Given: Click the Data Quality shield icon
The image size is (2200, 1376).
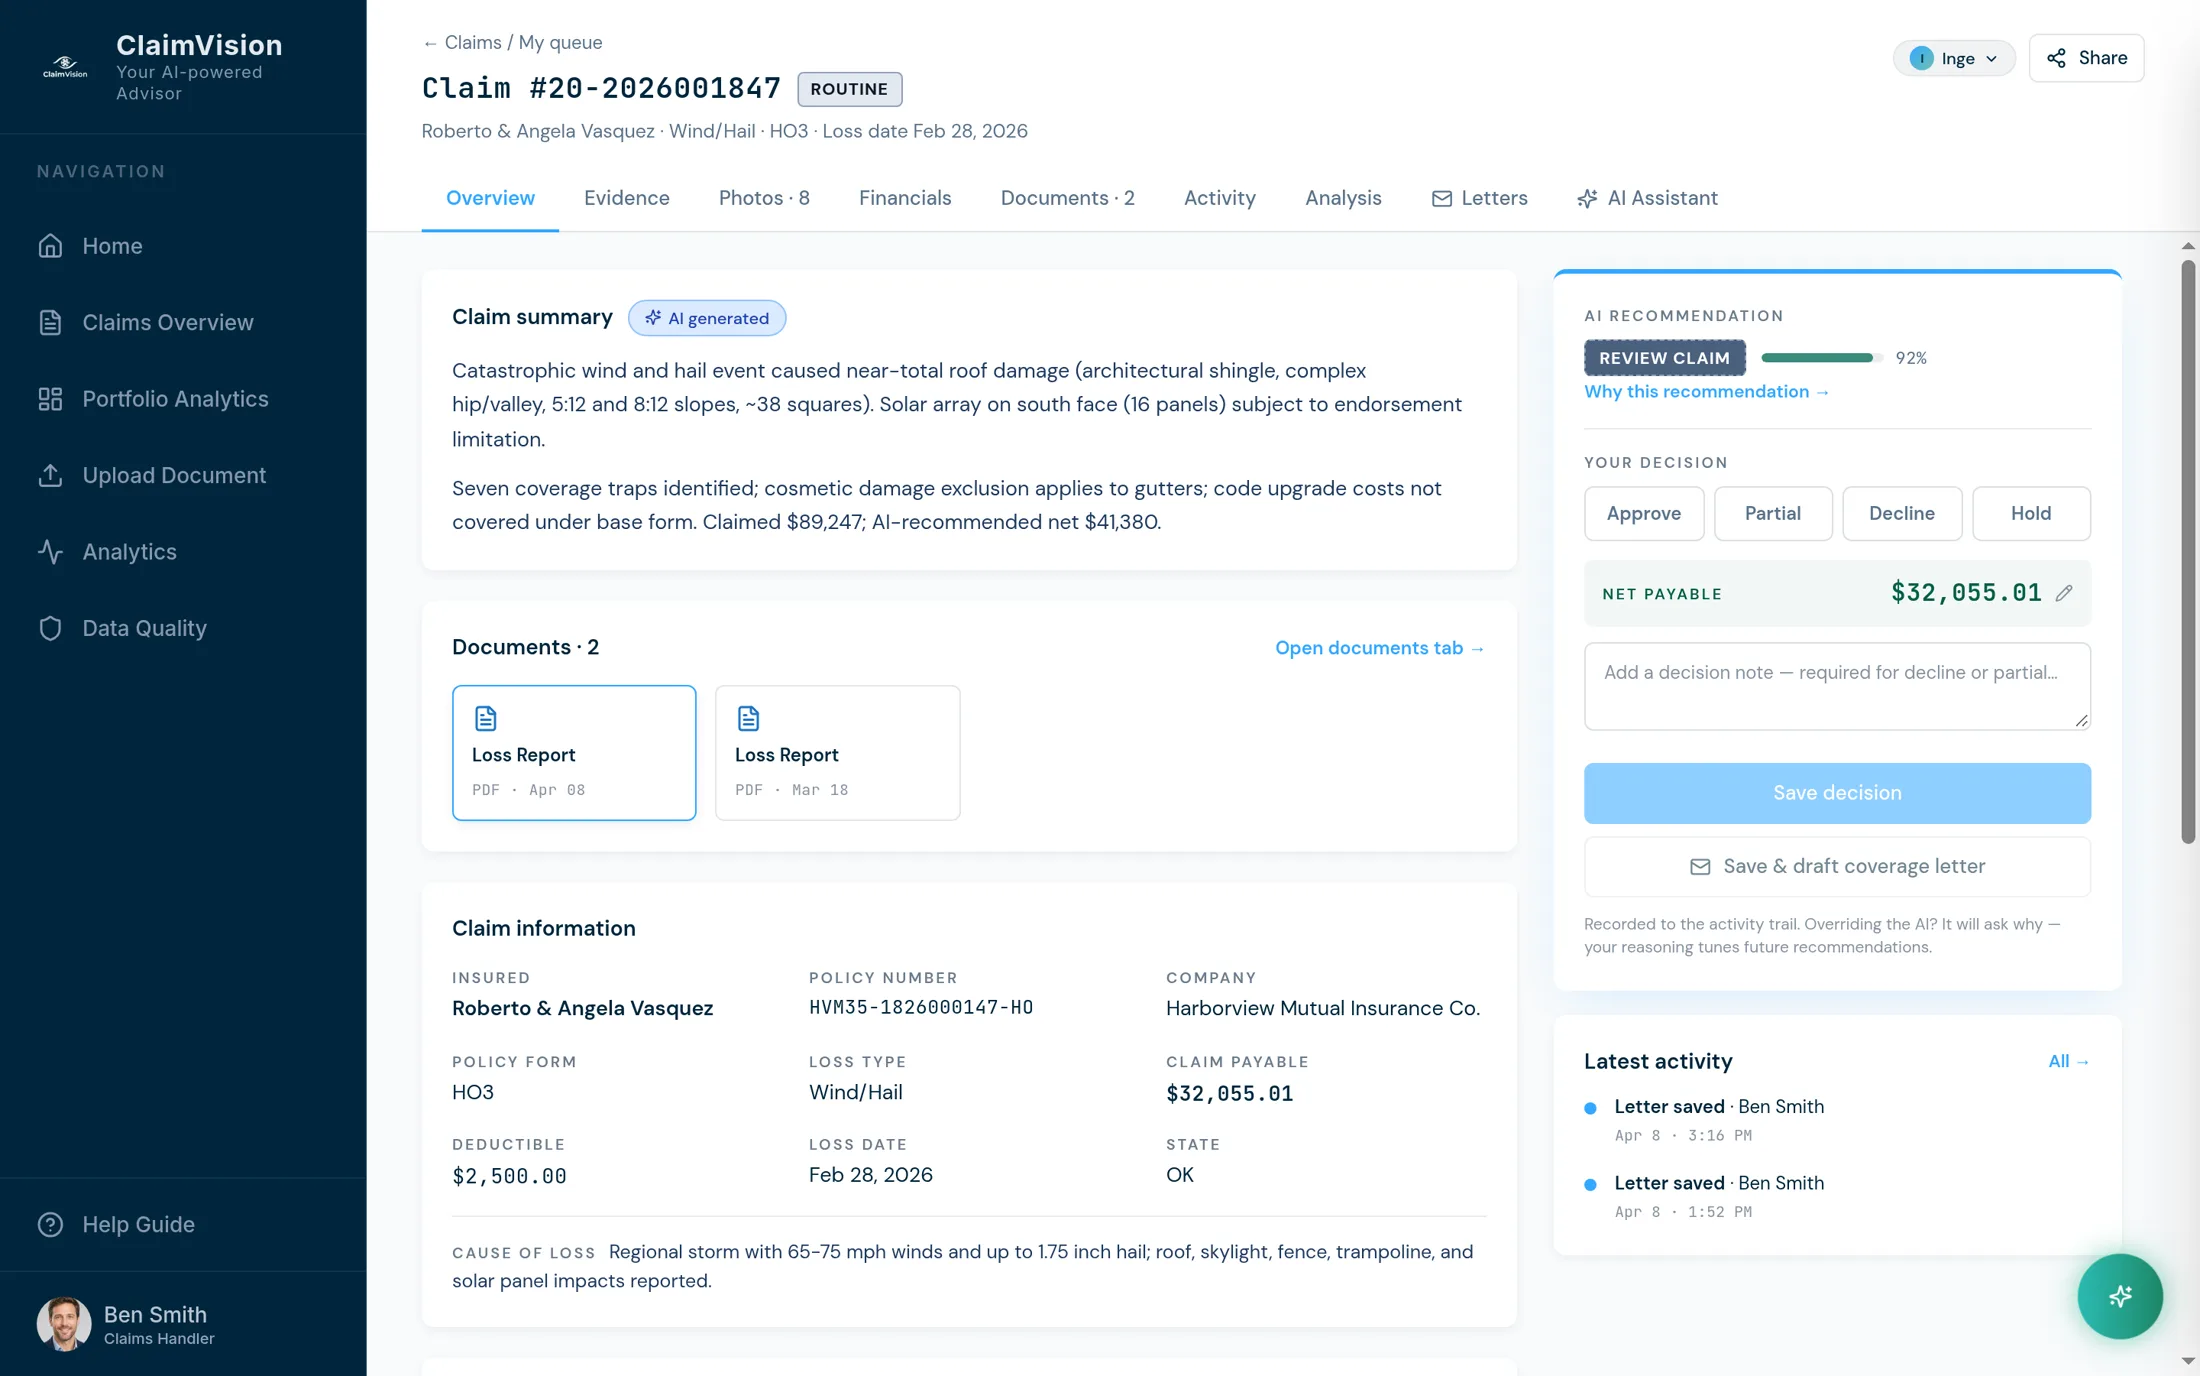Looking at the screenshot, I should pos(50,628).
